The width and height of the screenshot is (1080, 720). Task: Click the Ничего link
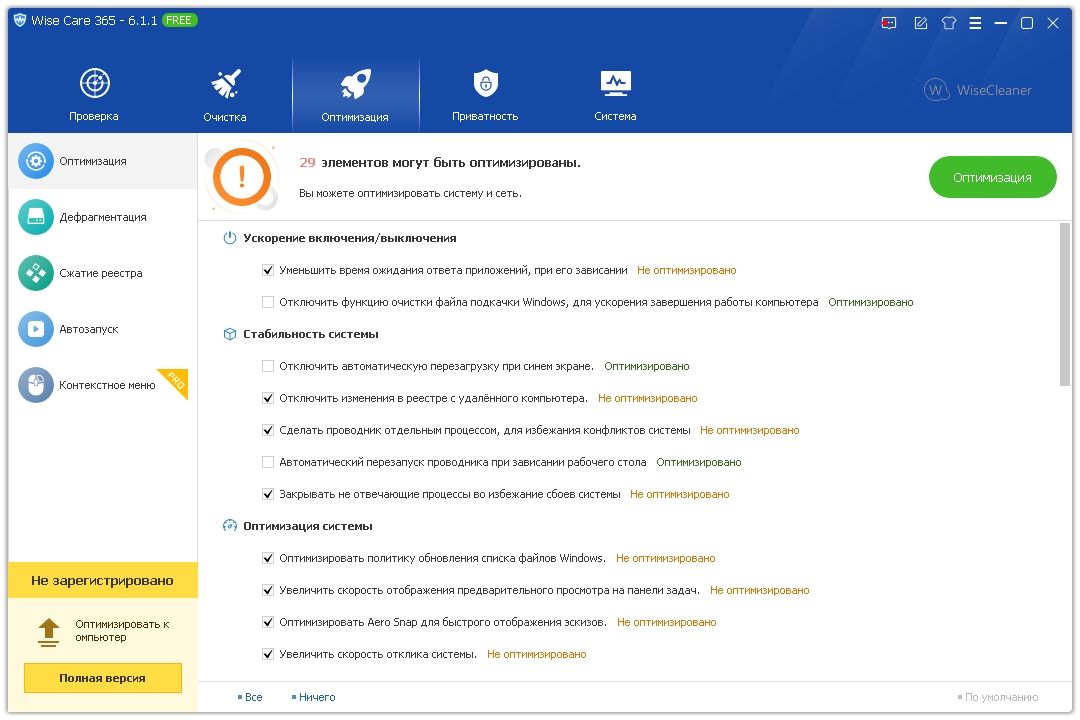point(316,697)
